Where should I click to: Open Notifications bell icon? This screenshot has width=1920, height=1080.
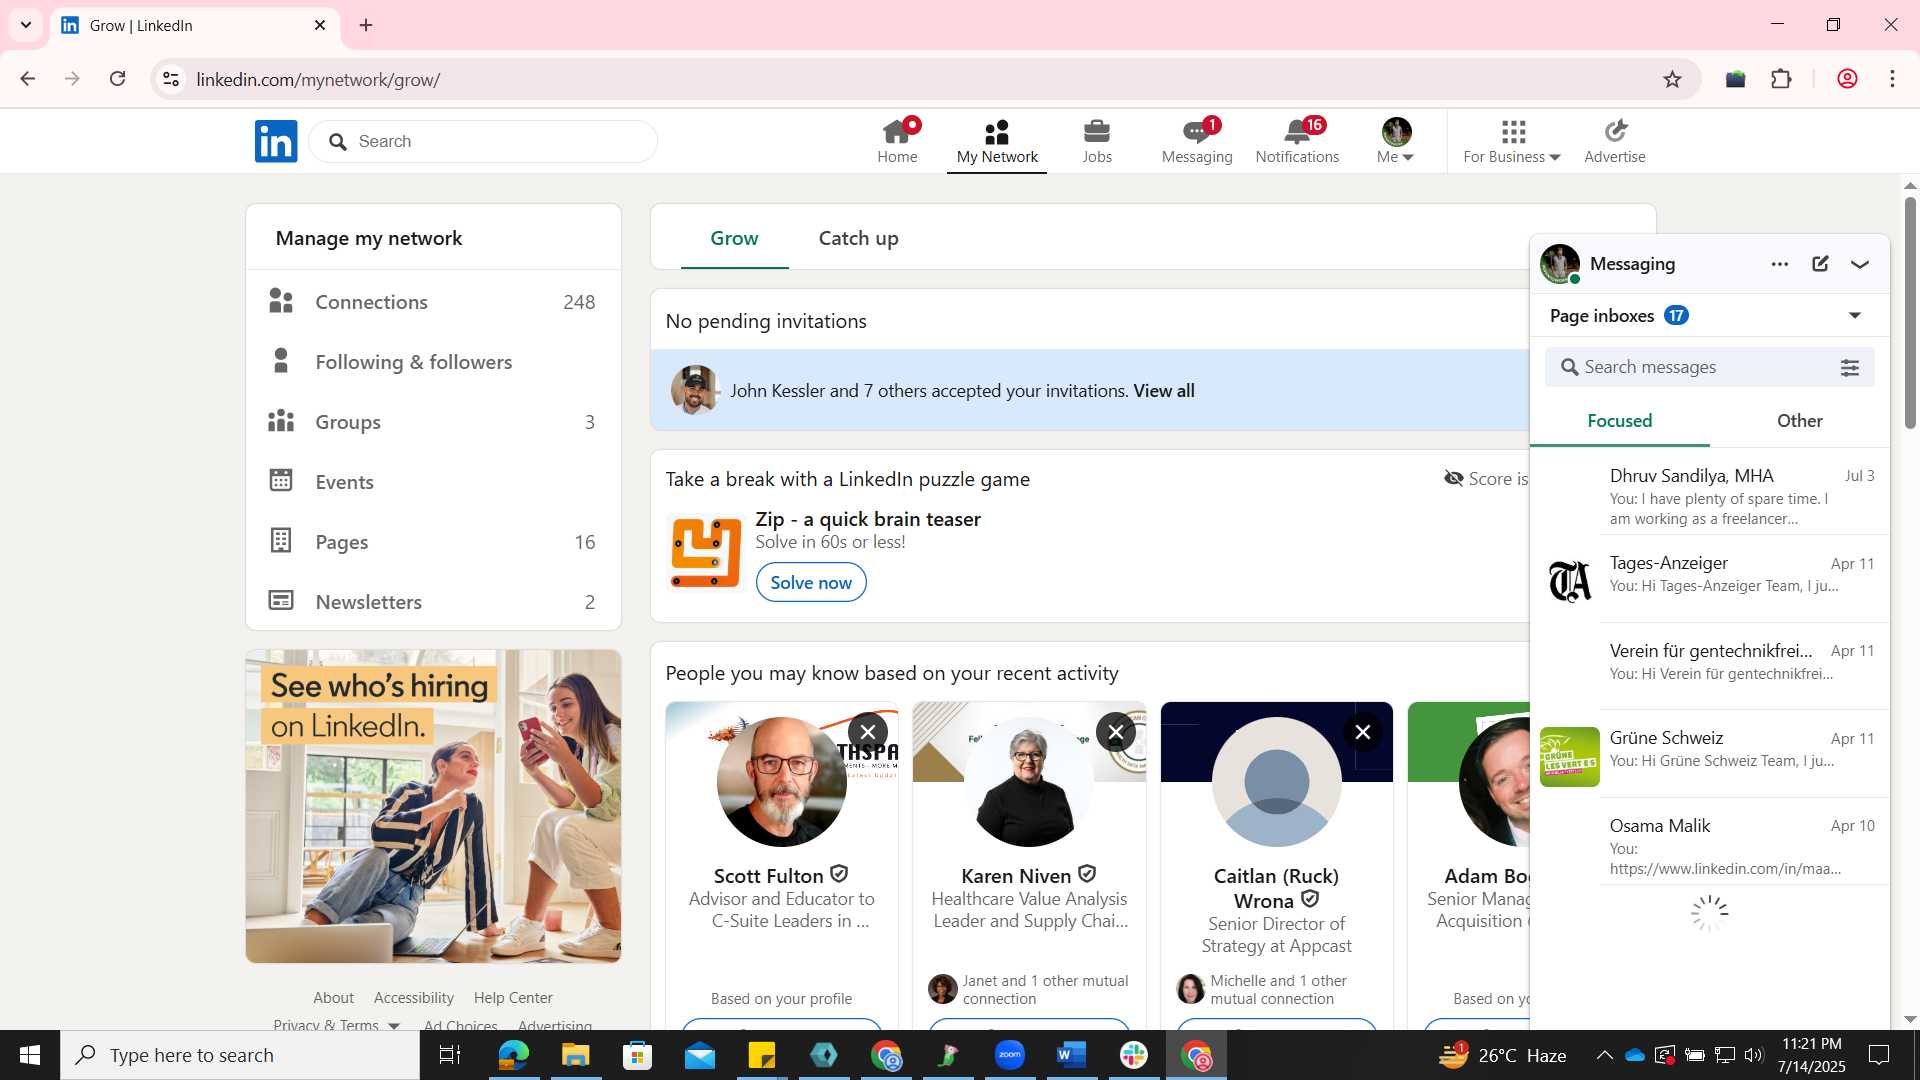1297,141
